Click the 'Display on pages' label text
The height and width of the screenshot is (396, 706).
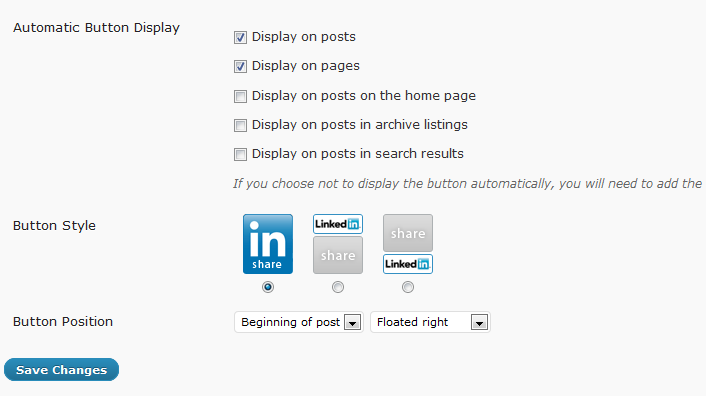tap(306, 66)
